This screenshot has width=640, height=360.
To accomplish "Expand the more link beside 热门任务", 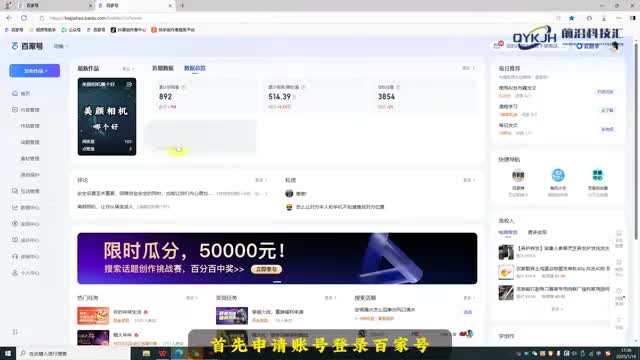I will (191, 298).
